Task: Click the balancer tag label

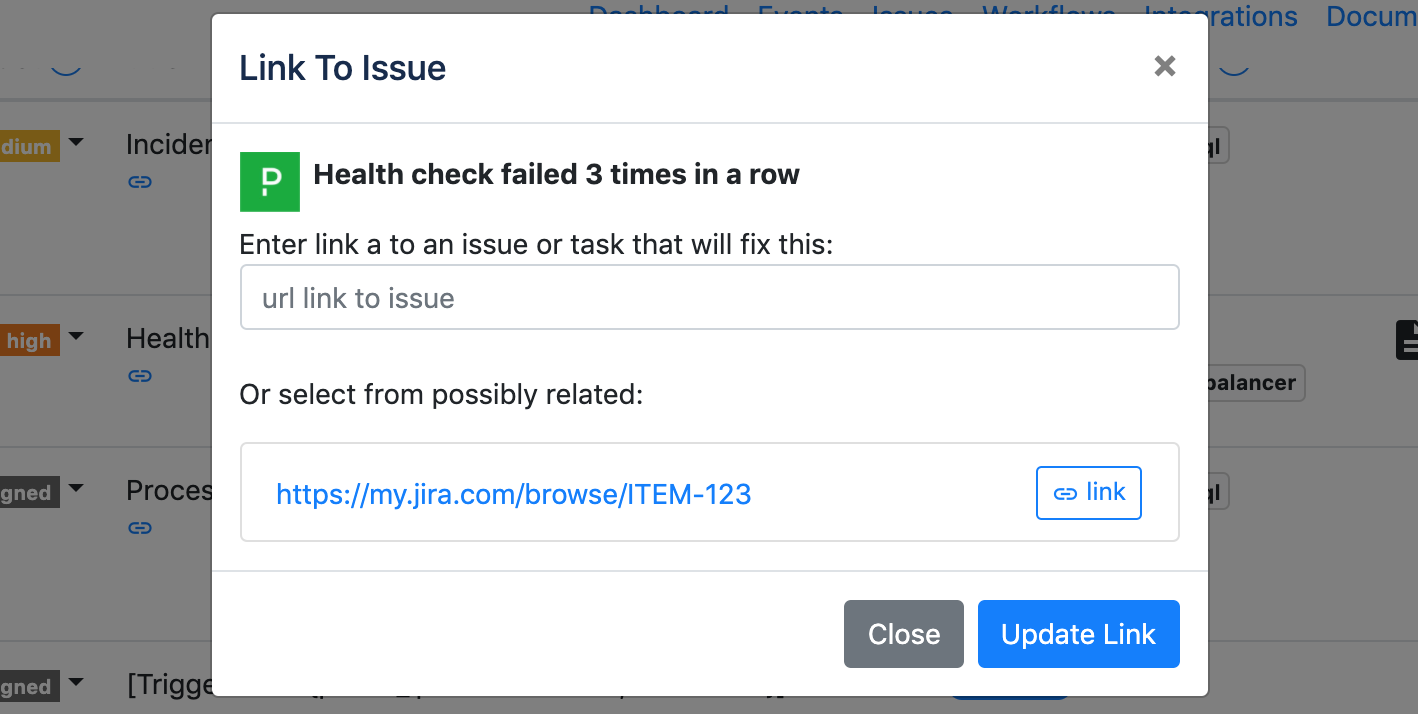Action: (x=1255, y=382)
